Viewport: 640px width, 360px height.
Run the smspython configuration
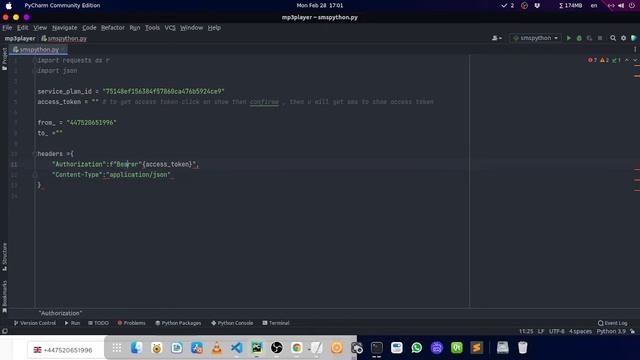[x=569, y=38]
